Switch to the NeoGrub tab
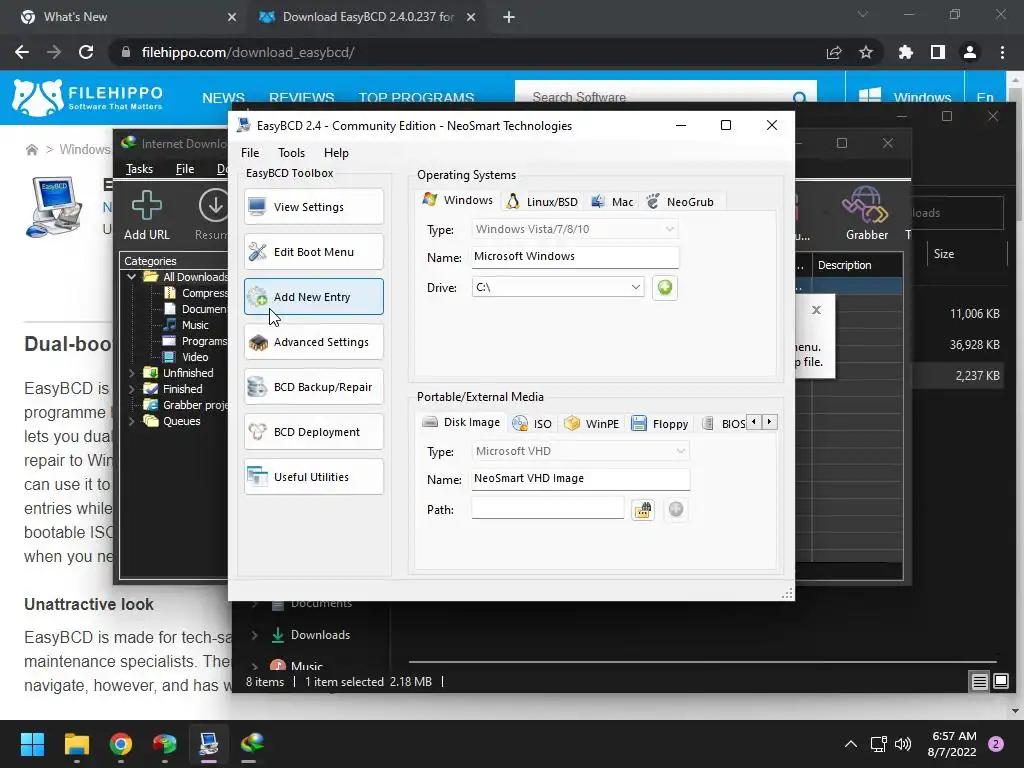The width and height of the screenshot is (1024, 768). pos(680,202)
